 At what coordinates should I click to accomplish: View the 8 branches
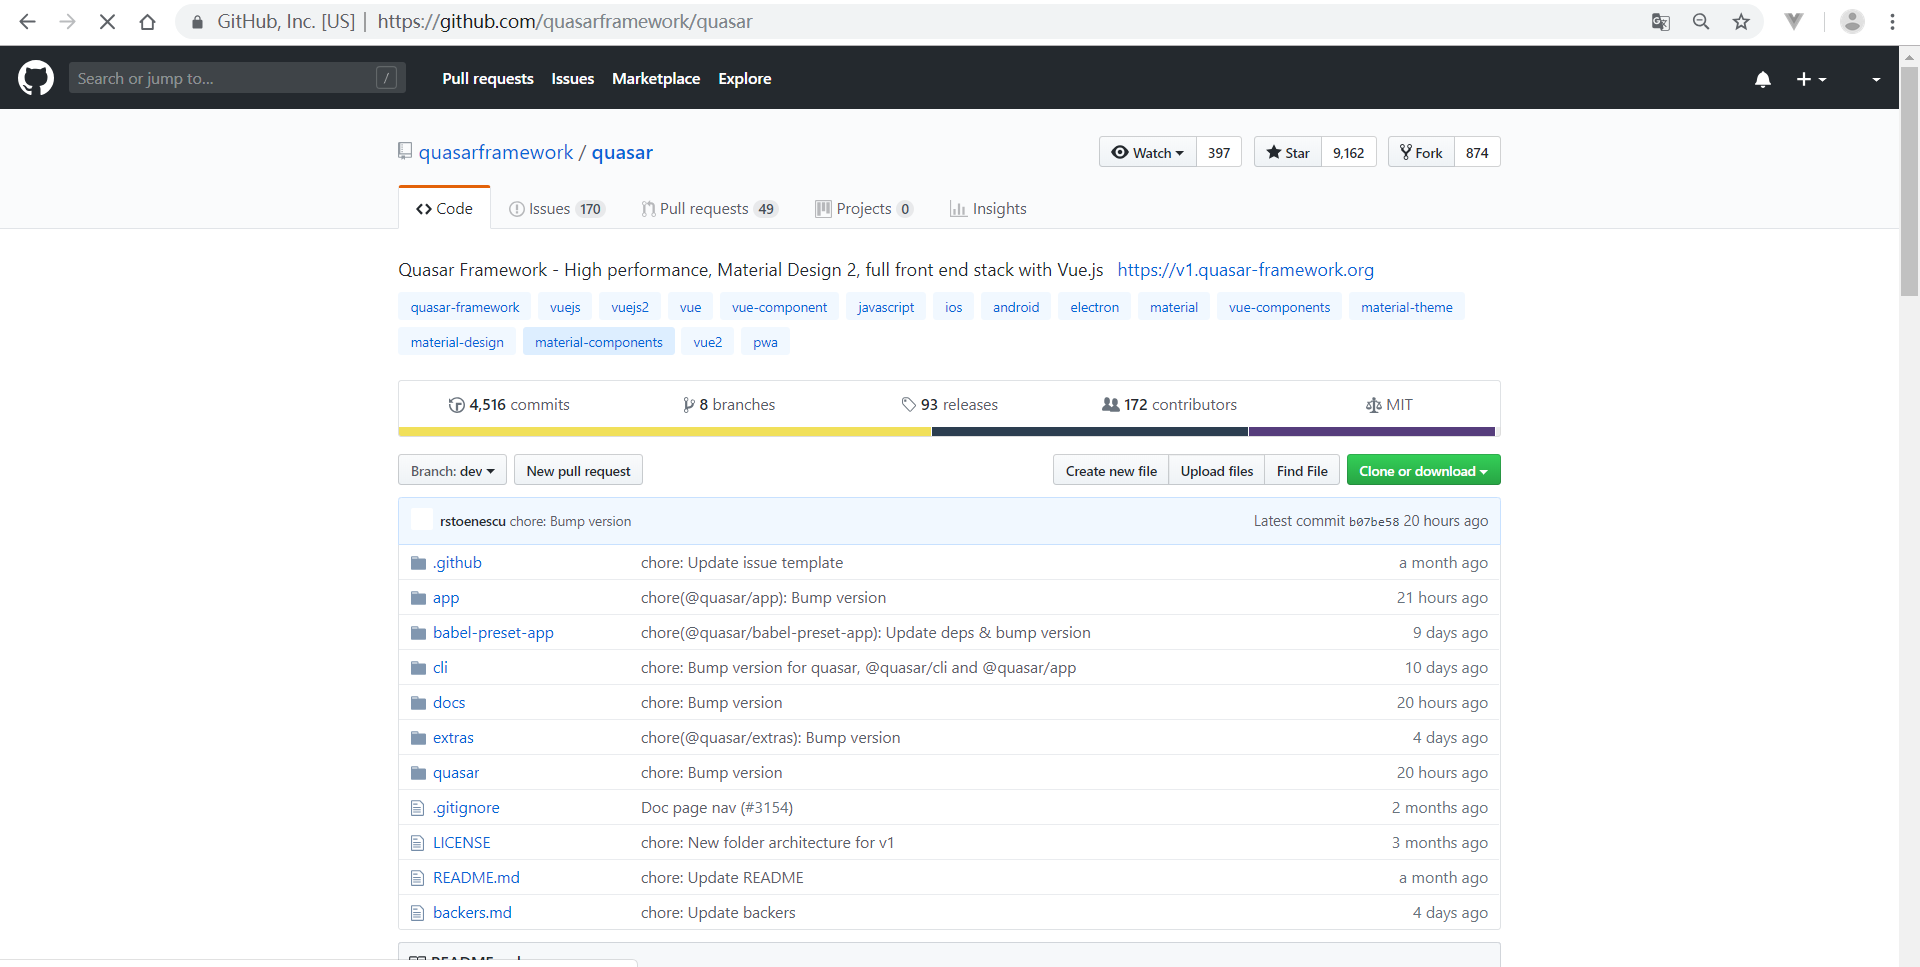[x=729, y=404]
